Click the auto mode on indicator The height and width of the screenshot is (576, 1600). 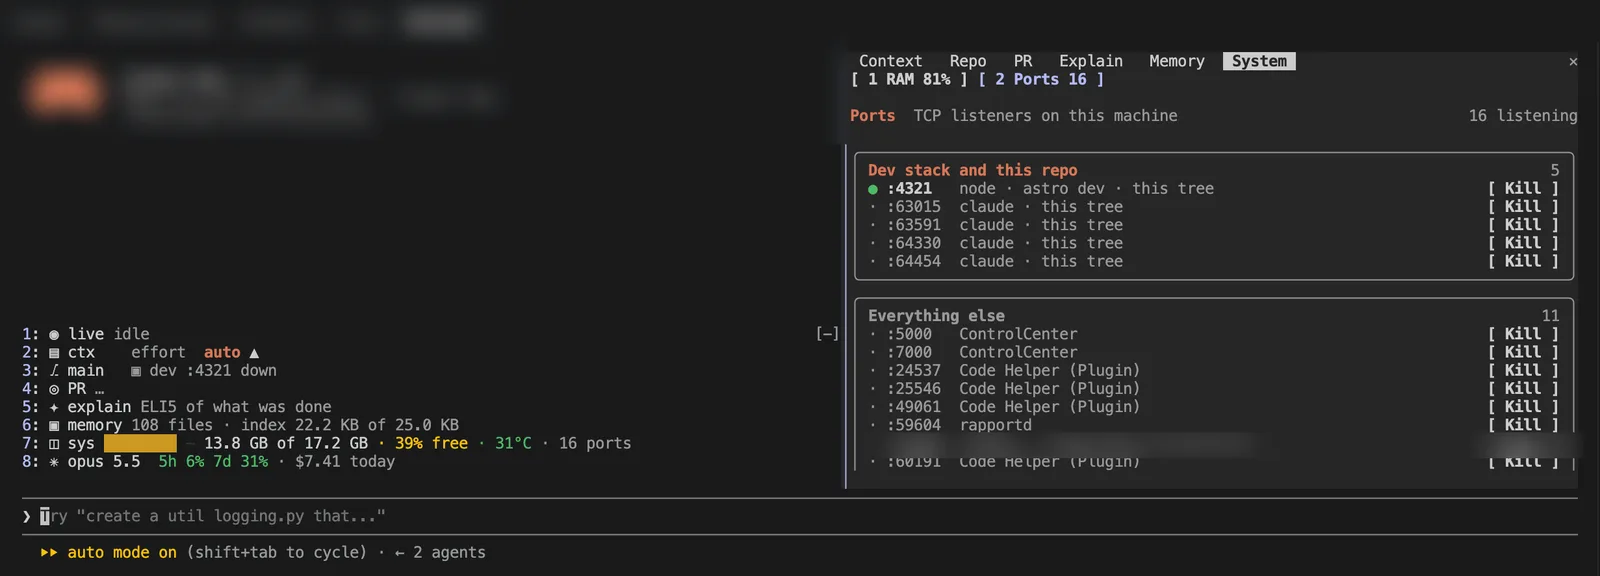pyautogui.click(x=122, y=552)
